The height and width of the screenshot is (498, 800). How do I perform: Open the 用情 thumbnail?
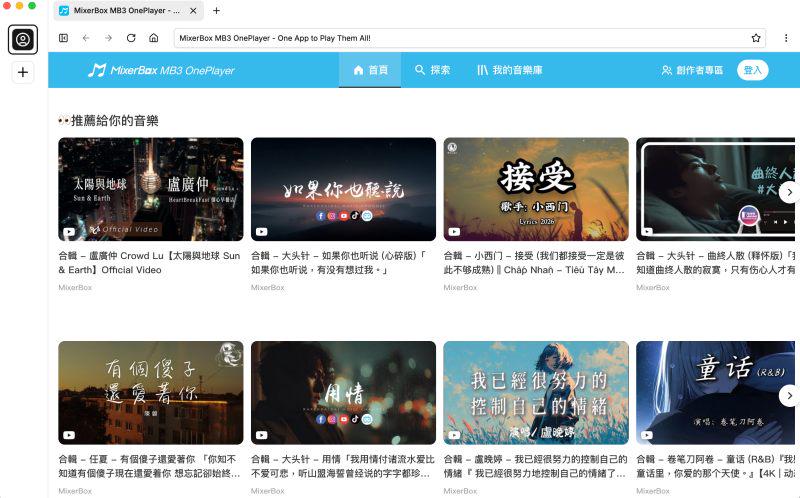click(343, 393)
